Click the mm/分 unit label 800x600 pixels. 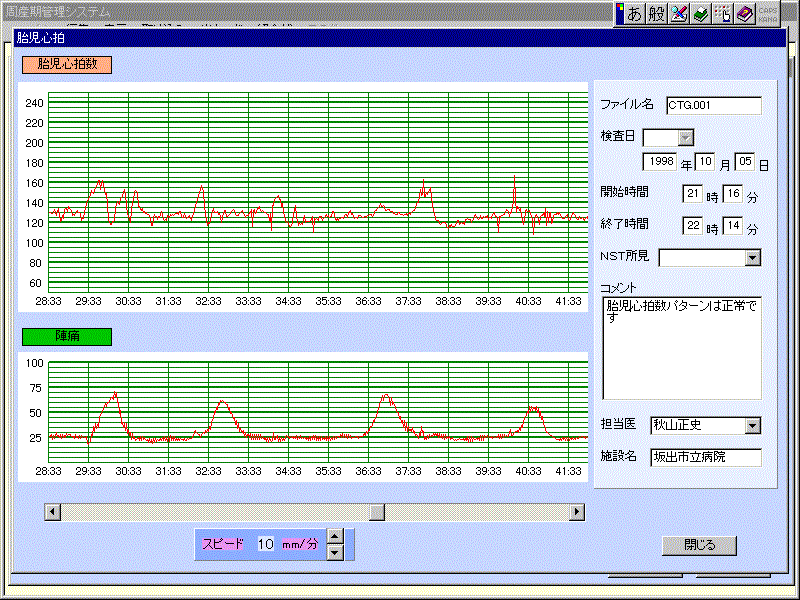tap(300, 544)
